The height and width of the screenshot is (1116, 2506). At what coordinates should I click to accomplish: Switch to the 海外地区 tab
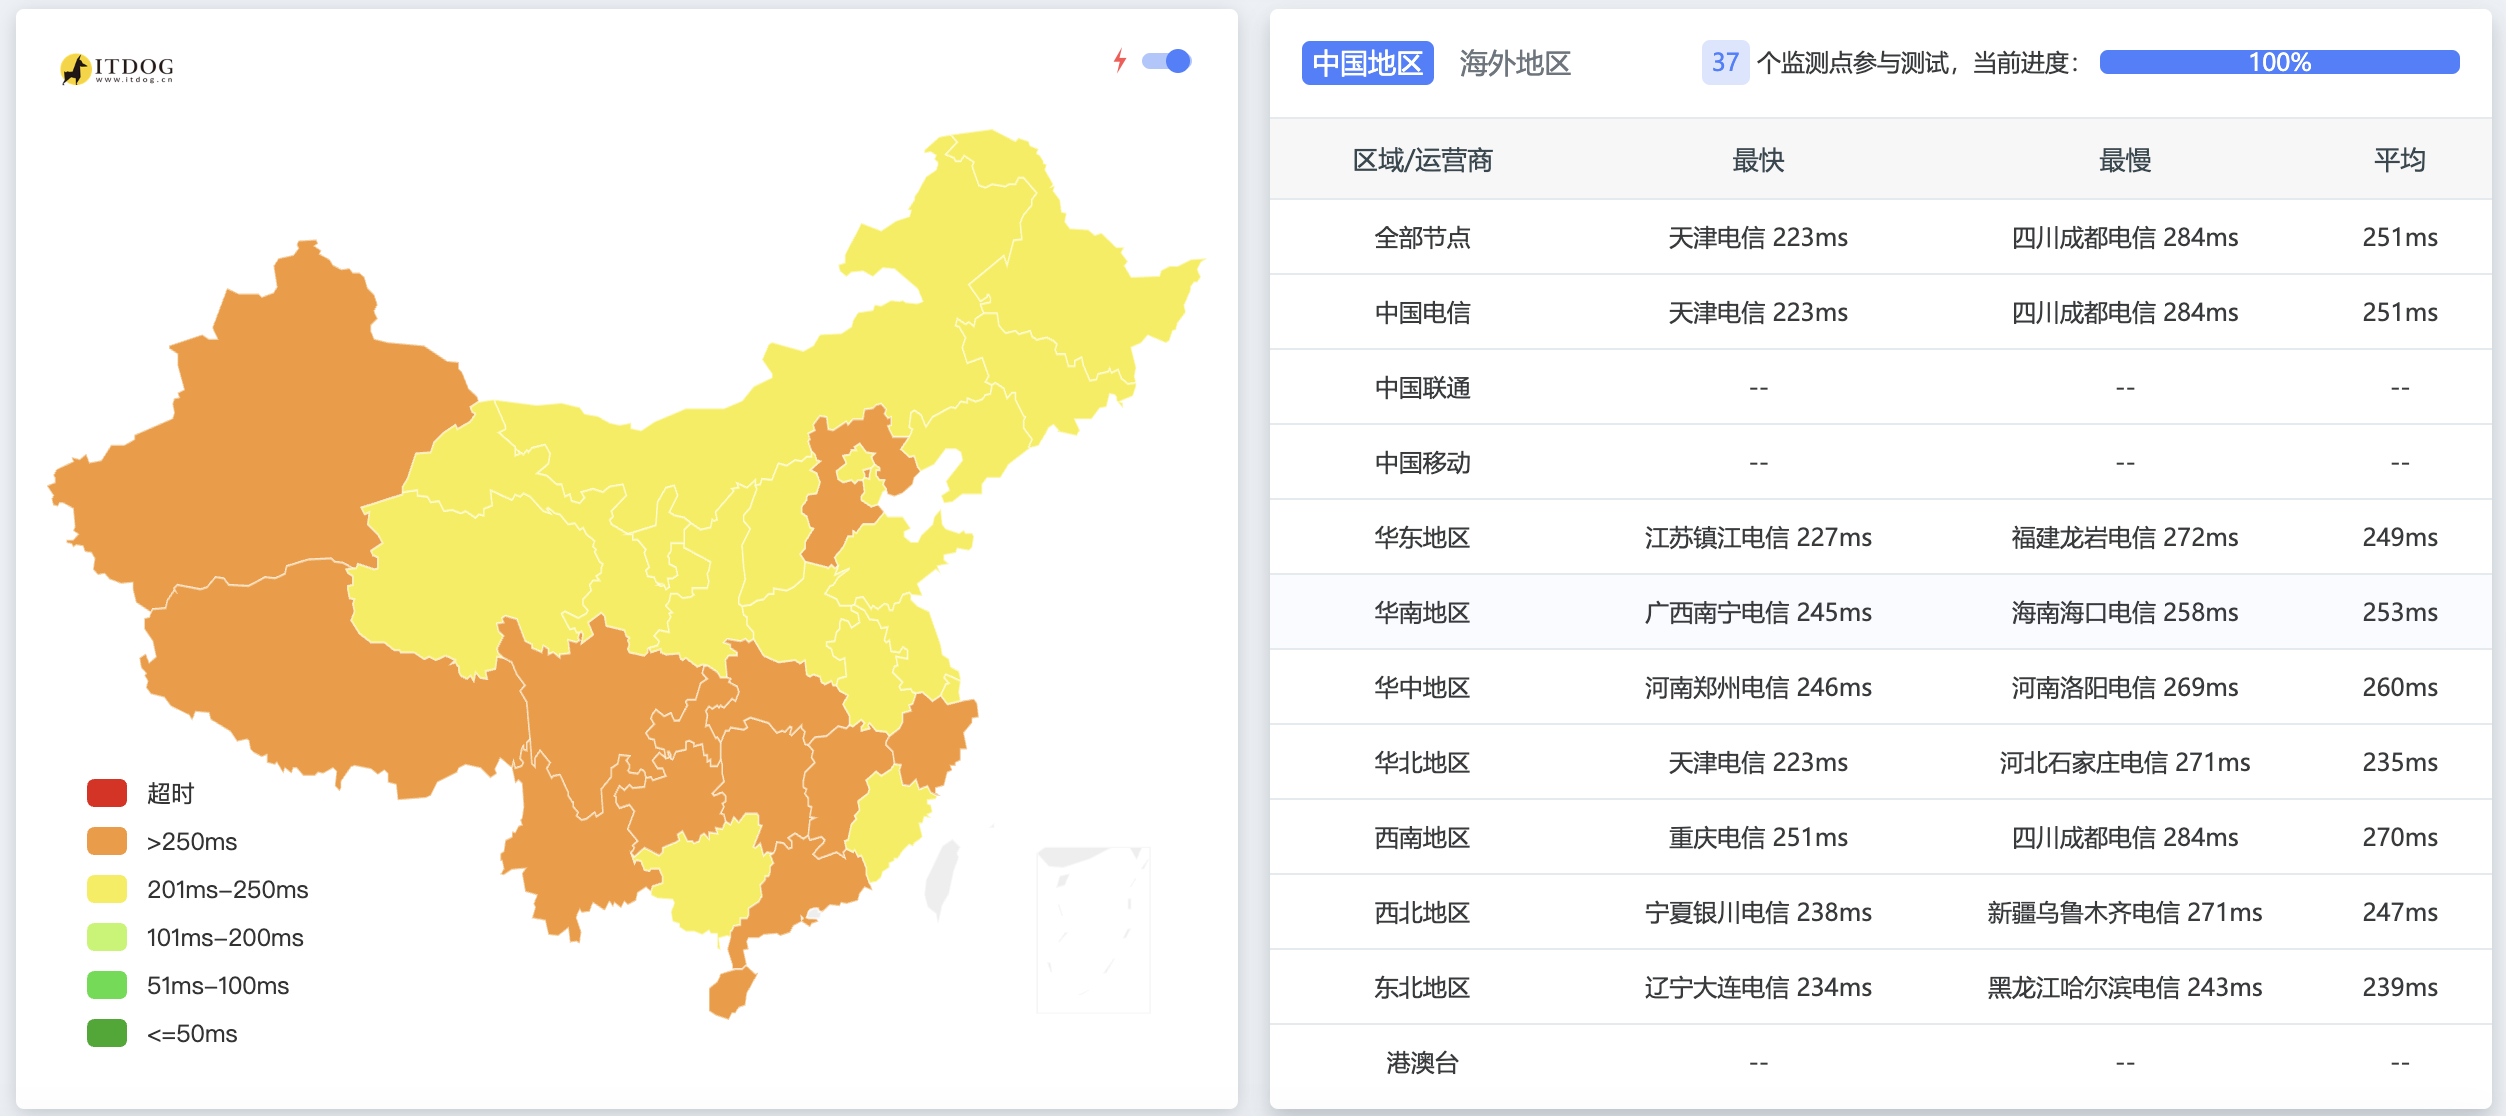tap(1515, 63)
